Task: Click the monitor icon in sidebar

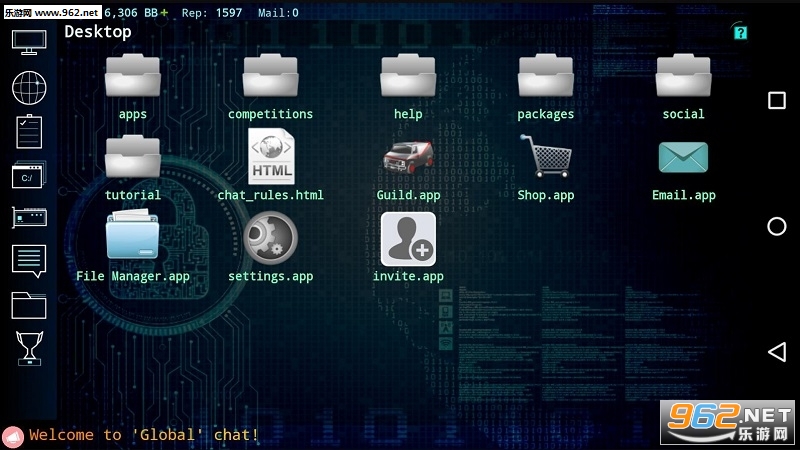Action: click(x=29, y=43)
